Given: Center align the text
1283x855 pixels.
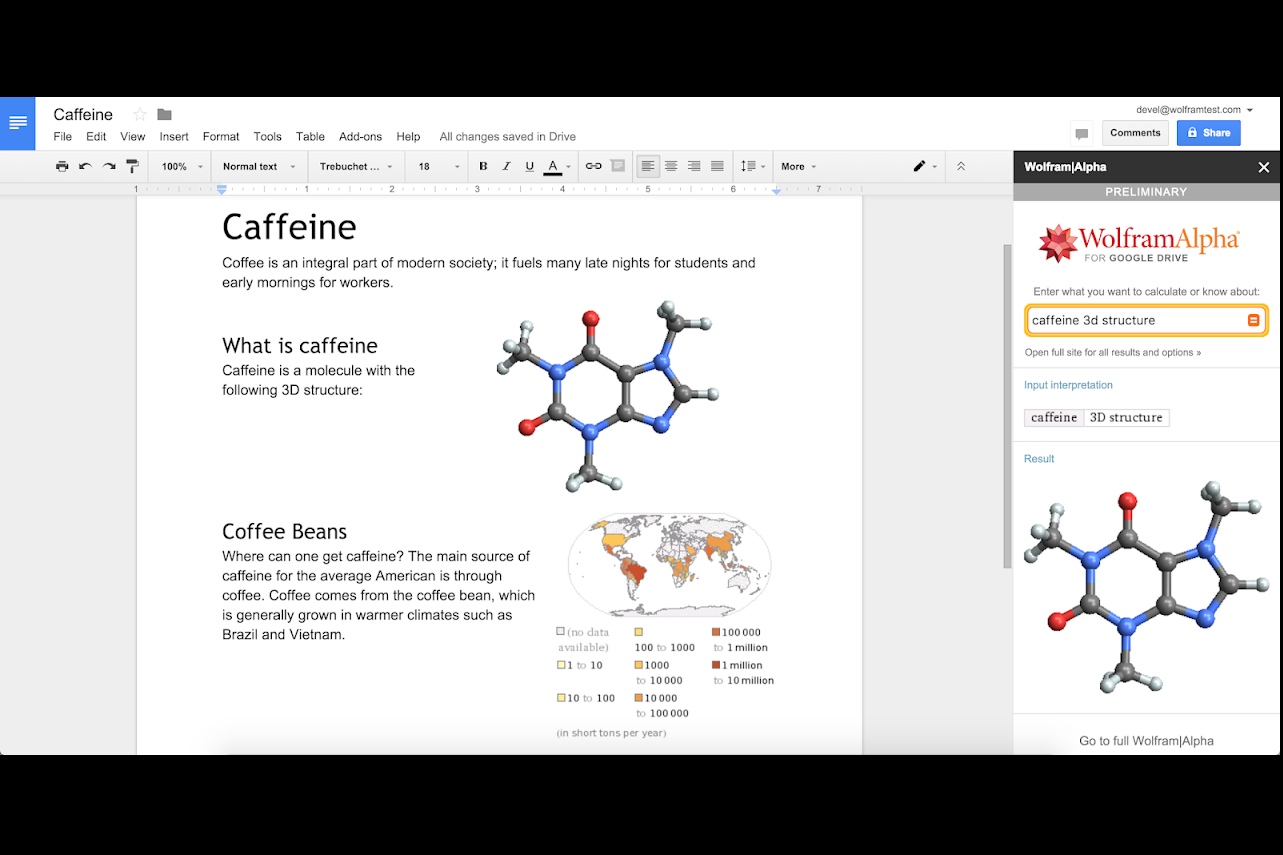Looking at the screenshot, I should click(671, 166).
